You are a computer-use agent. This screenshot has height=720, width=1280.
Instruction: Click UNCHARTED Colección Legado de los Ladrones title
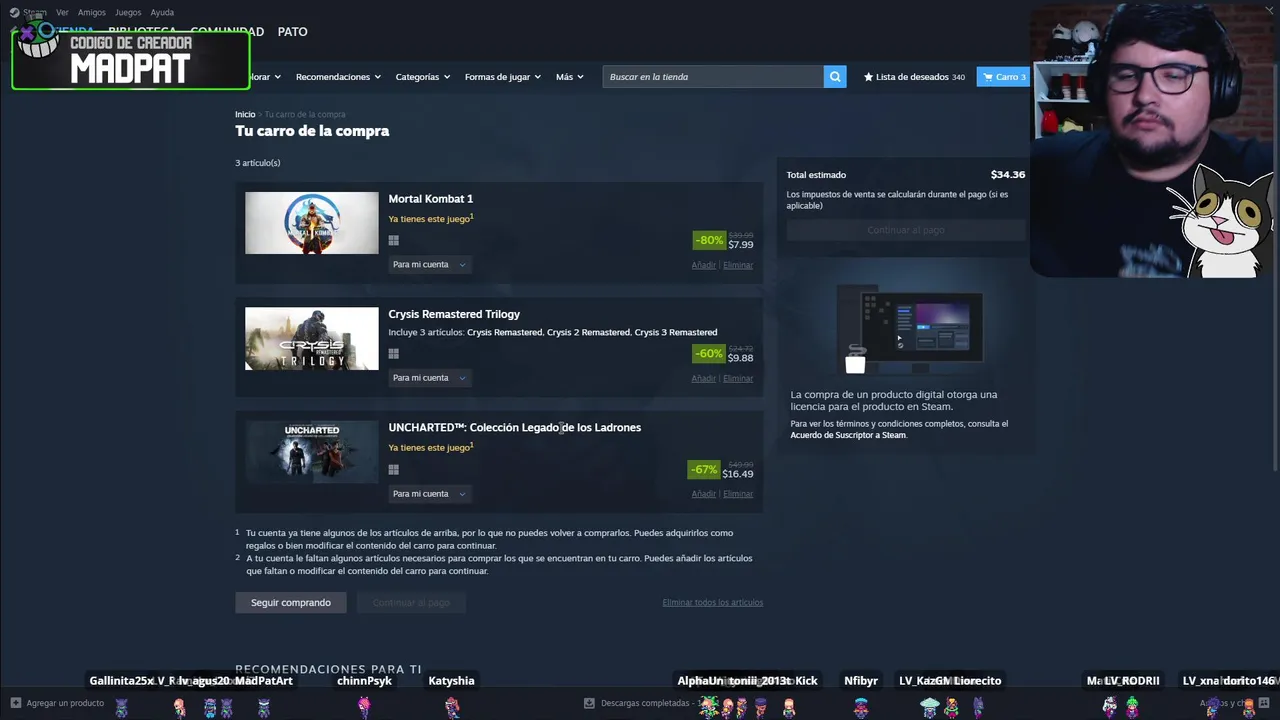515,428
